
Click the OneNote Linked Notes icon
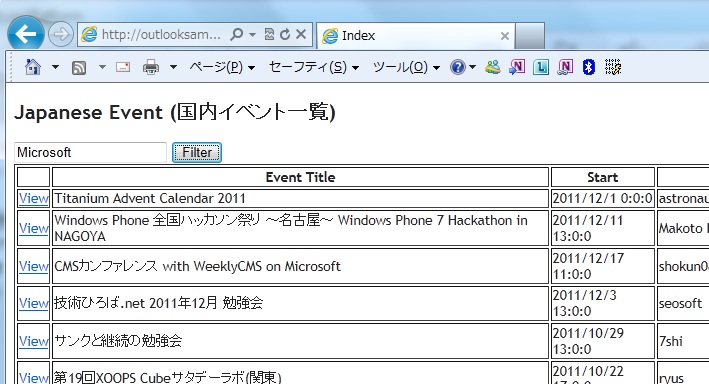[x=565, y=67]
